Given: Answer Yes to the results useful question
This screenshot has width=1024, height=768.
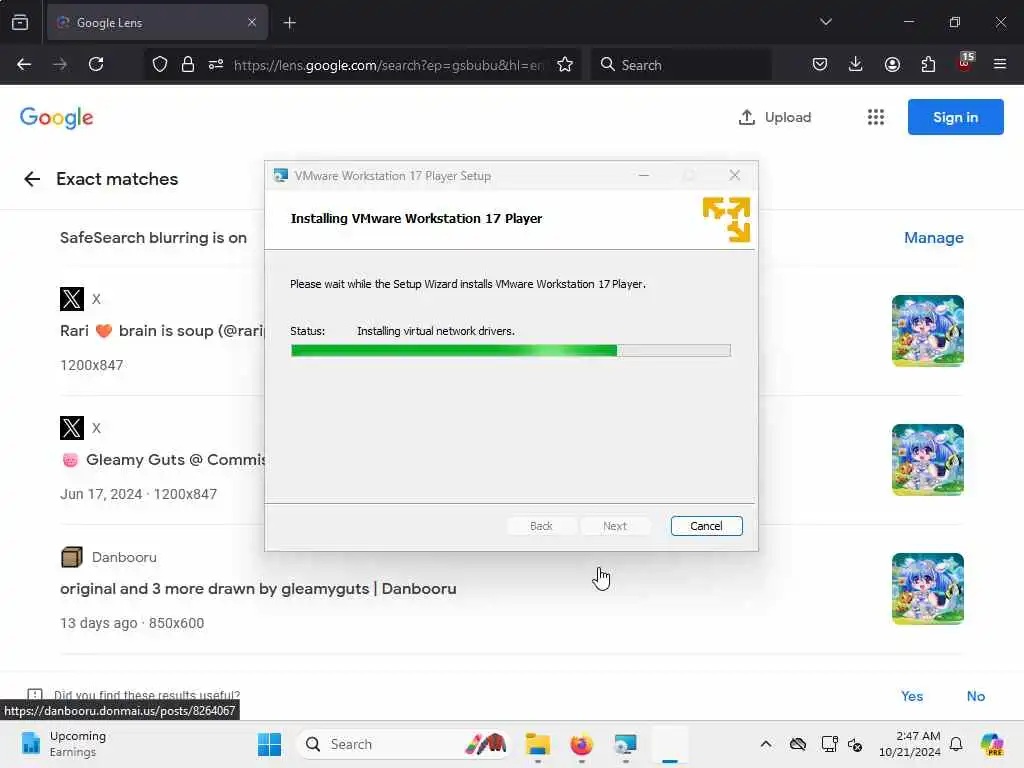Looking at the screenshot, I should [x=912, y=696].
